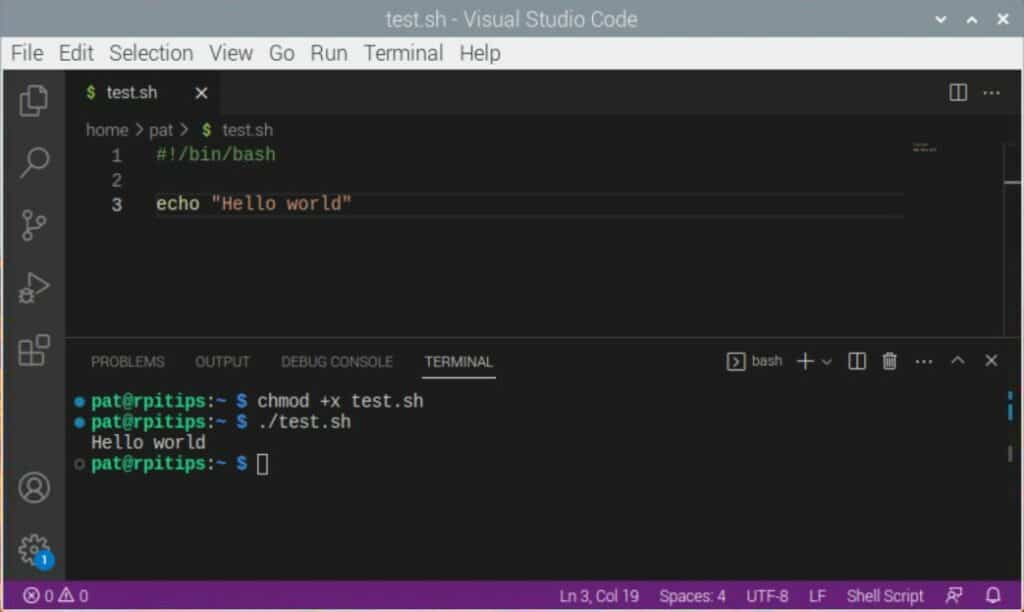Click the Hello world terminal output

coord(148,443)
